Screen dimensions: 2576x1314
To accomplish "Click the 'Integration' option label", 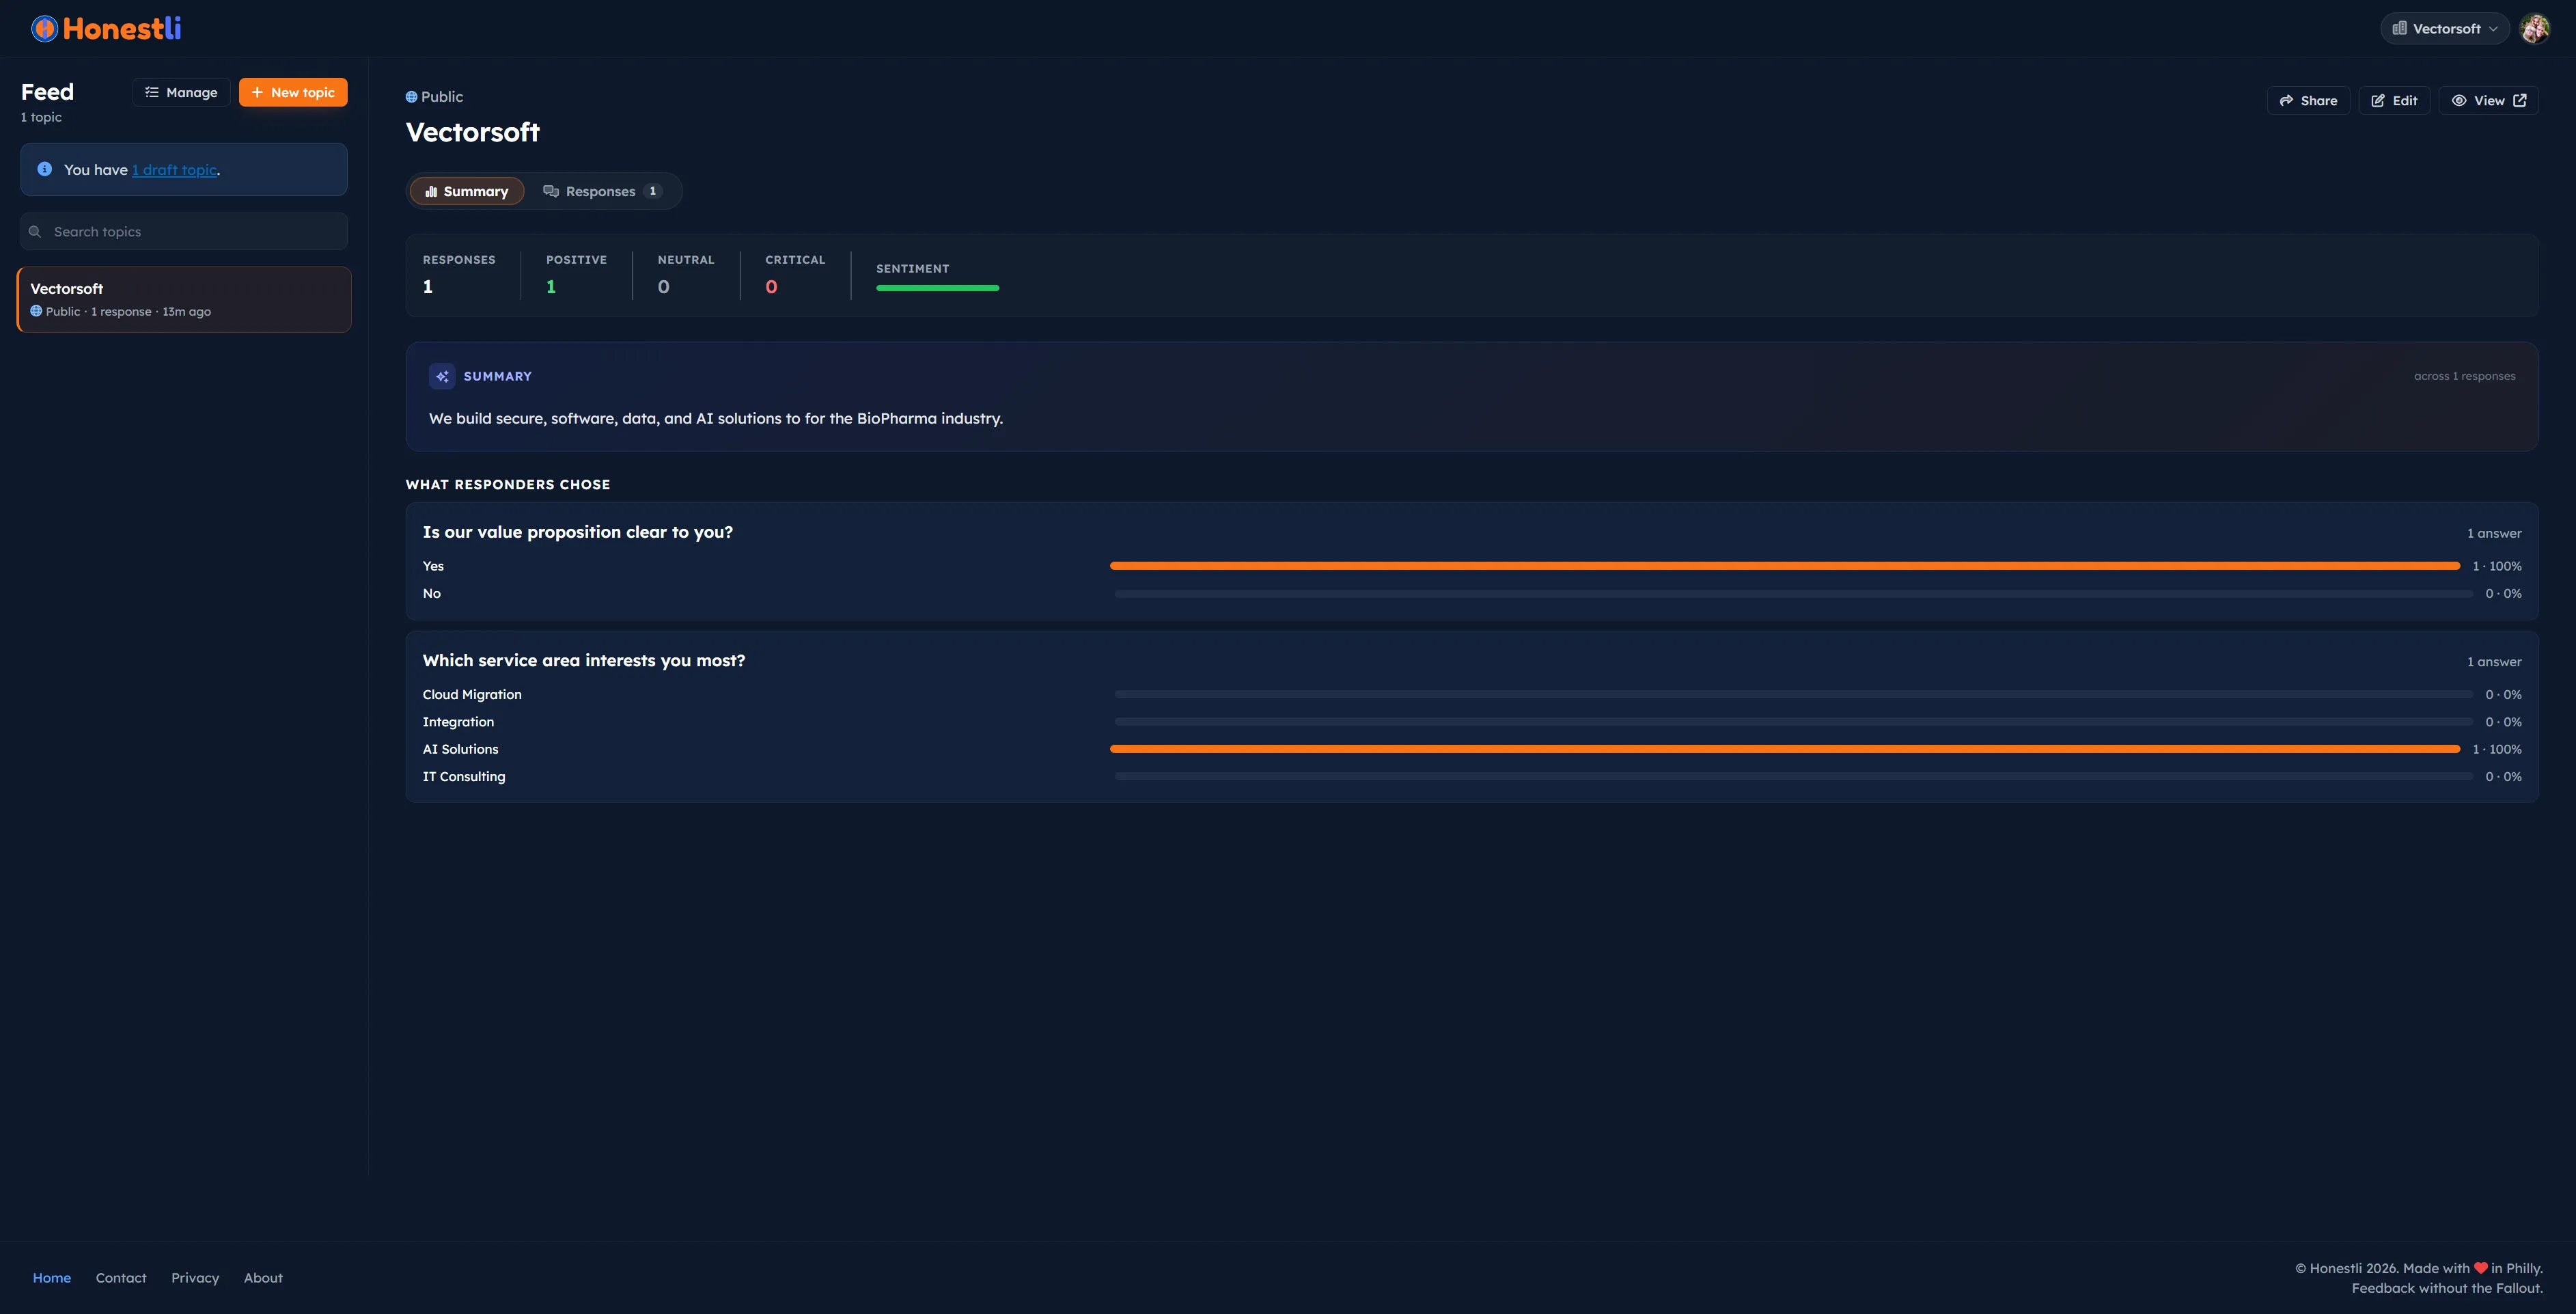I will 458,722.
